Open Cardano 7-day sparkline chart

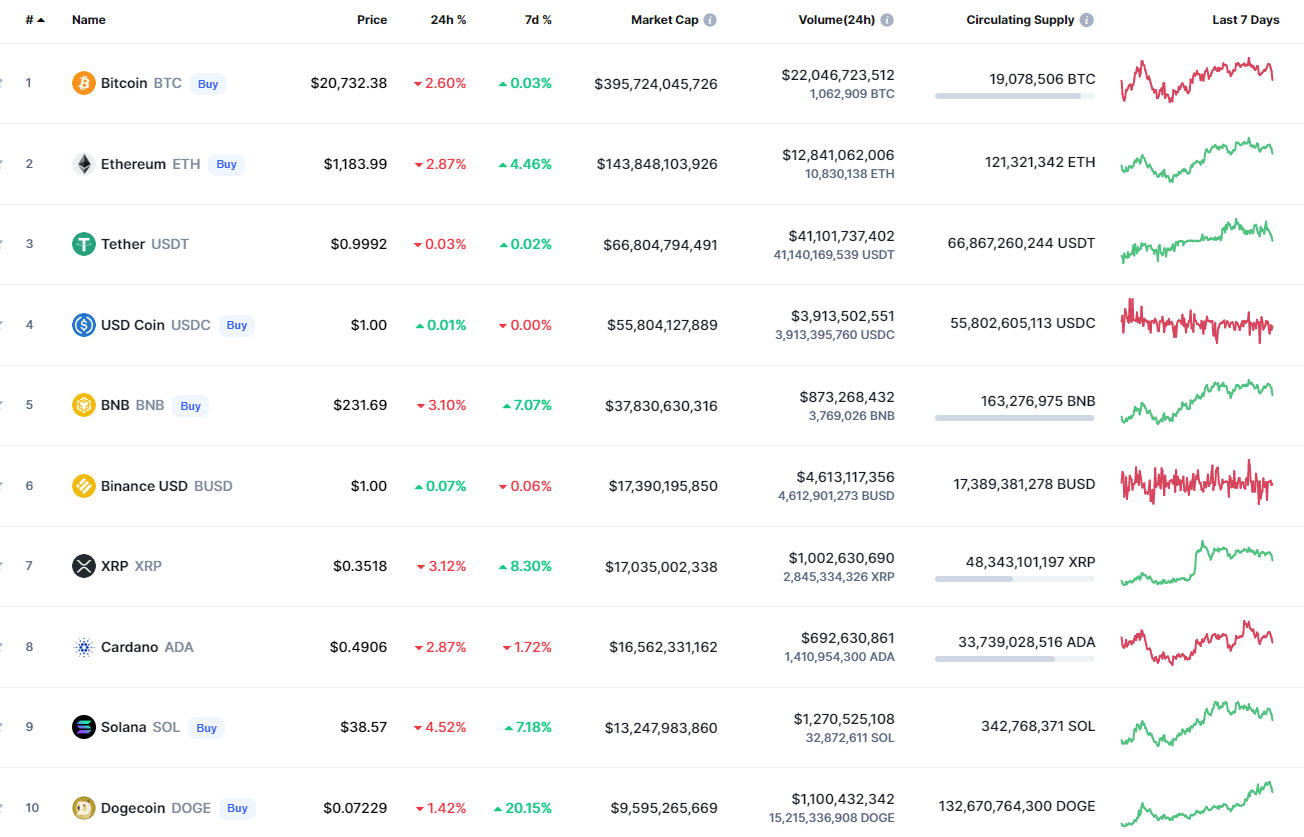(1197, 643)
